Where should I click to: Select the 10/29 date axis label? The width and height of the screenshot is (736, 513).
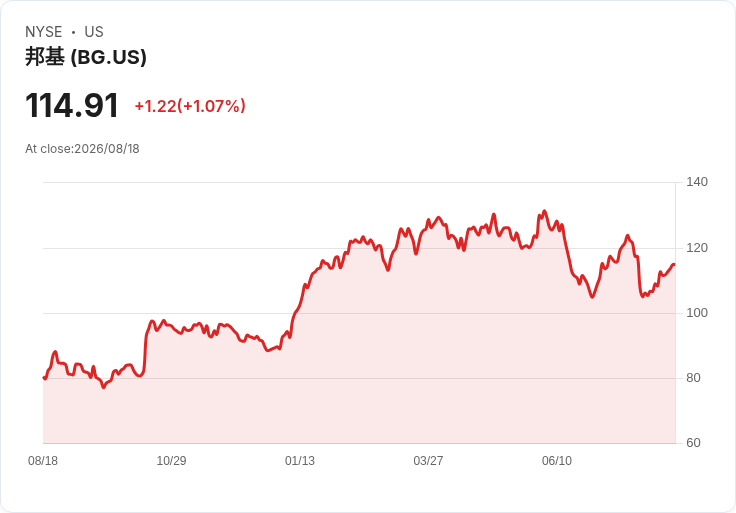[x=171, y=461]
